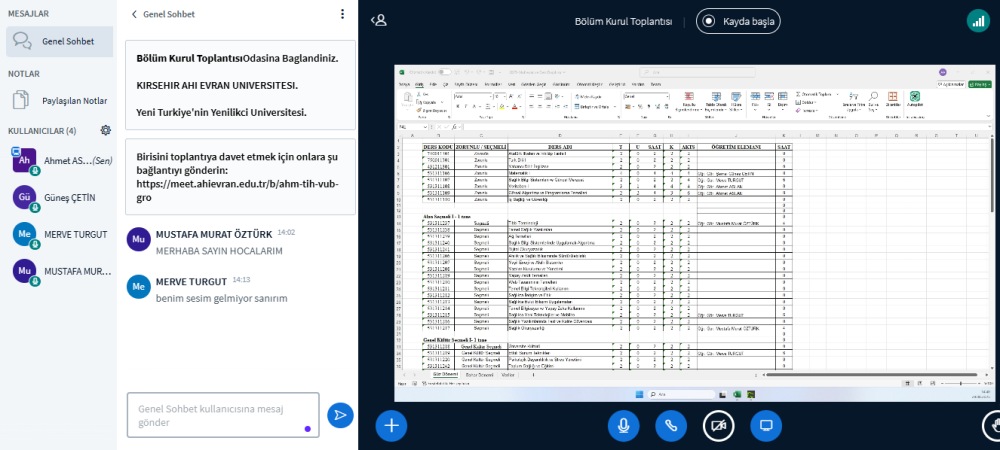The width and height of the screenshot is (1000, 450).
Task: Open the user management gear icon
Action: tap(105, 130)
